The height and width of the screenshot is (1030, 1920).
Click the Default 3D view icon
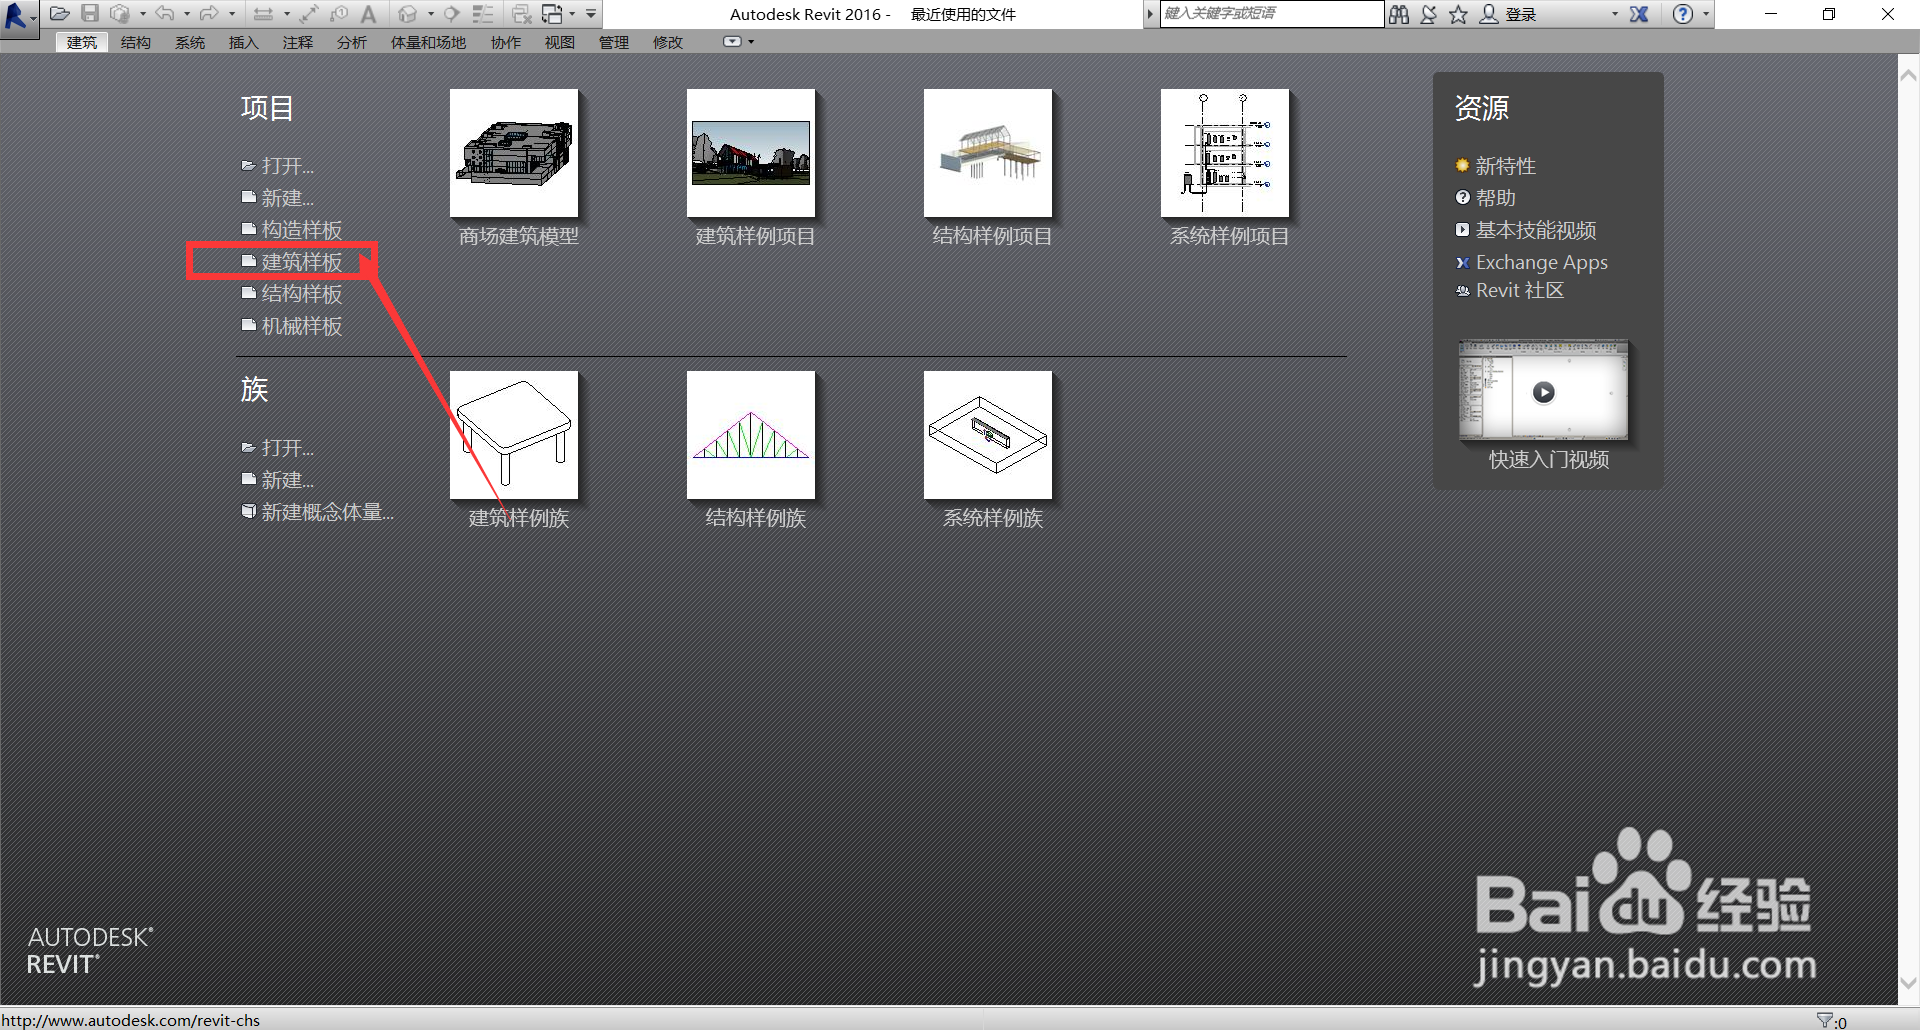pyautogui.click(x=407, y=14)
